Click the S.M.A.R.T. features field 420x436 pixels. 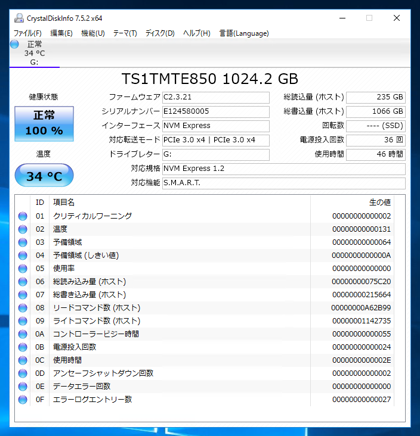tap(284, 183)
